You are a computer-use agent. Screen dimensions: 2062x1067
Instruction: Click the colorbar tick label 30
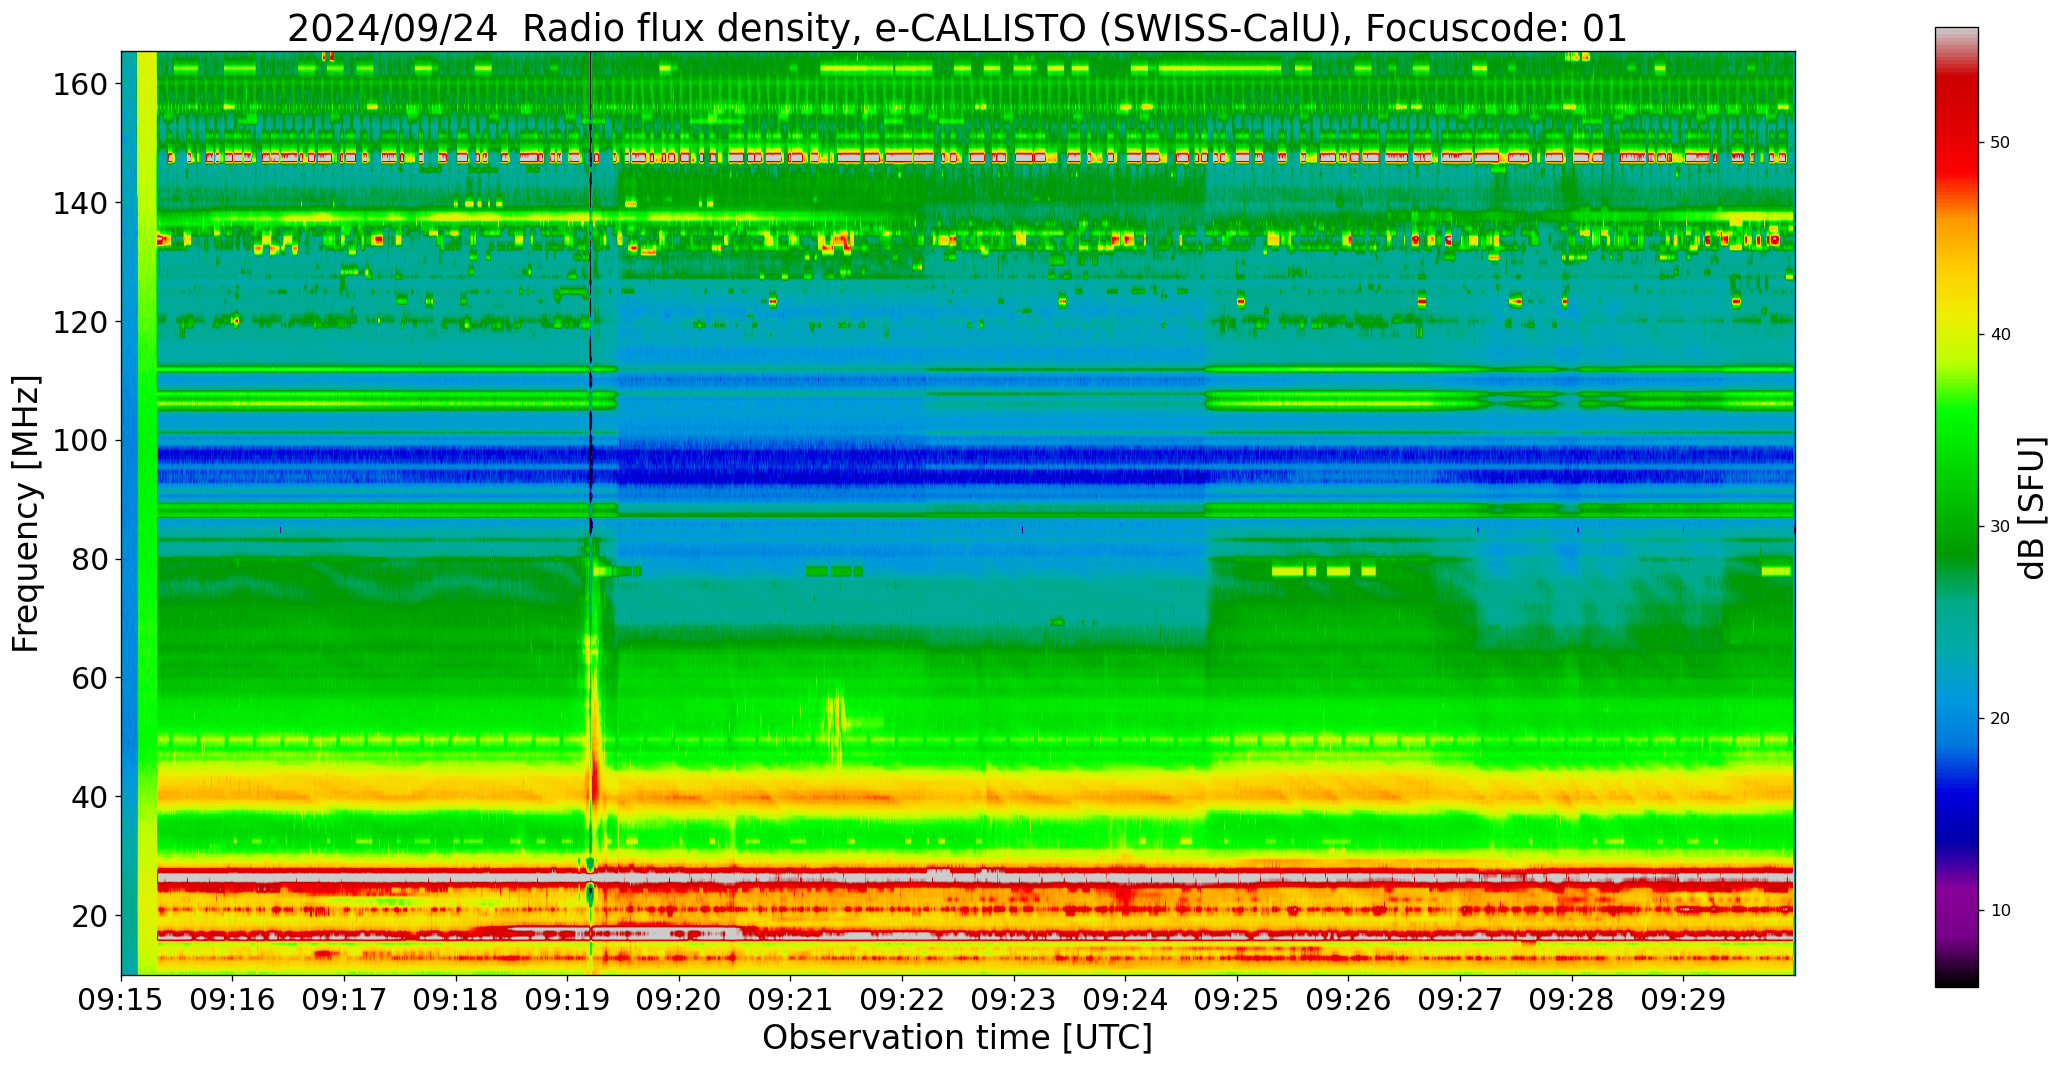pyautogui.click(x=2000, y=526)
